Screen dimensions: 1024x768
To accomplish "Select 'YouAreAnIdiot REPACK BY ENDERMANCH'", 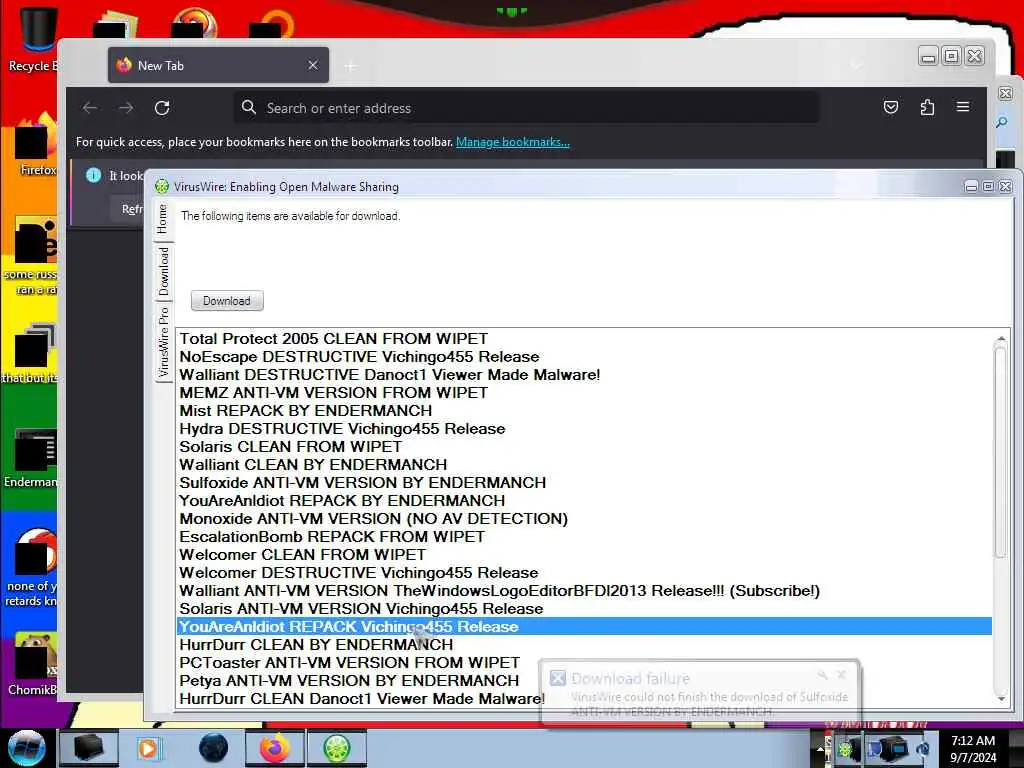I will 584,501.
